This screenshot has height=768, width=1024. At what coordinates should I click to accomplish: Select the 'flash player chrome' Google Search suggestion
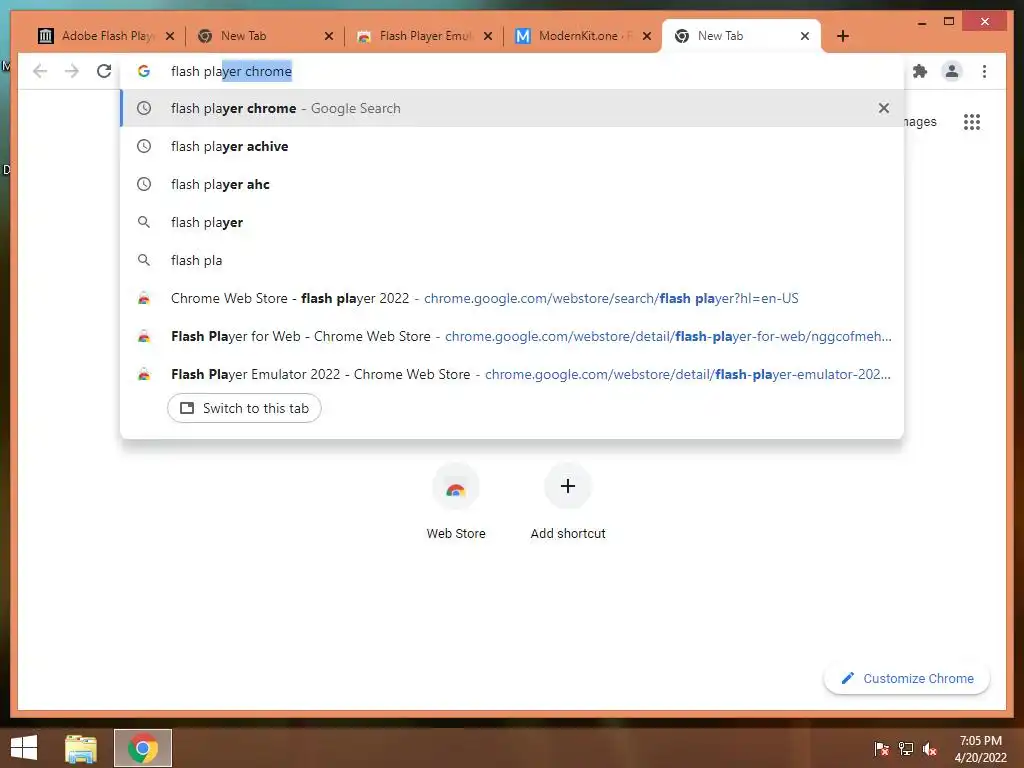point(512,108)
